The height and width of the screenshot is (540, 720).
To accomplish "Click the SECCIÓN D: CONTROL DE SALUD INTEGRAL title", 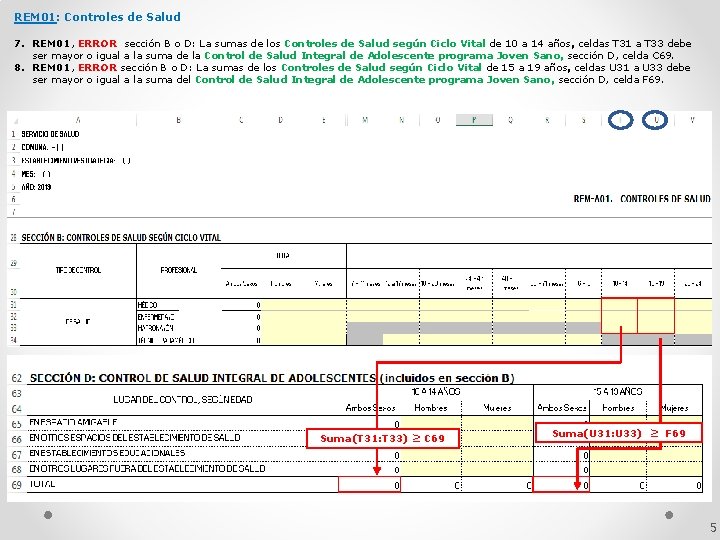I will click(x=272, y=378).
